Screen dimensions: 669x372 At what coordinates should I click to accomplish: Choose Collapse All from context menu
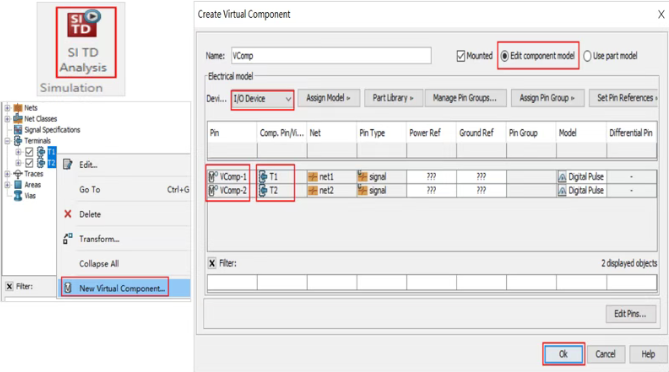(99, 264)
